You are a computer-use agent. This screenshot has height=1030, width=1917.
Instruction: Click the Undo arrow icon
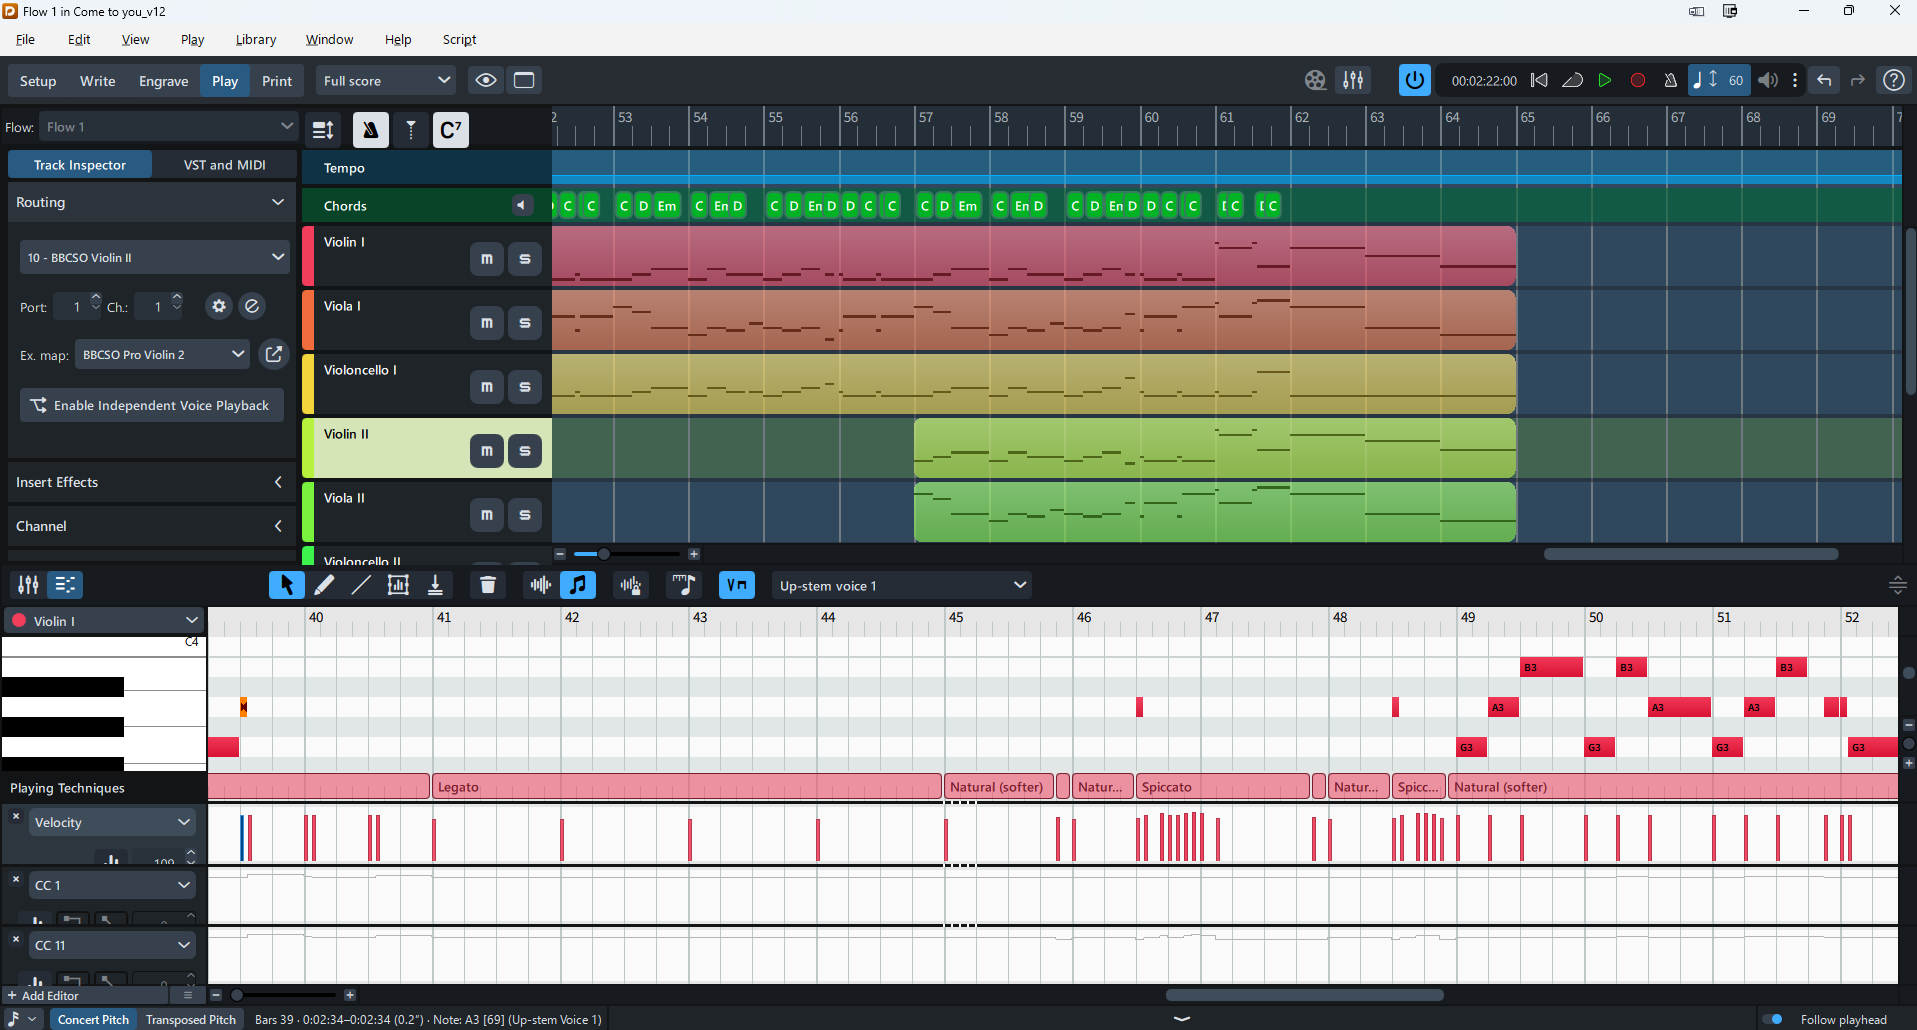tap(1824, 80)
